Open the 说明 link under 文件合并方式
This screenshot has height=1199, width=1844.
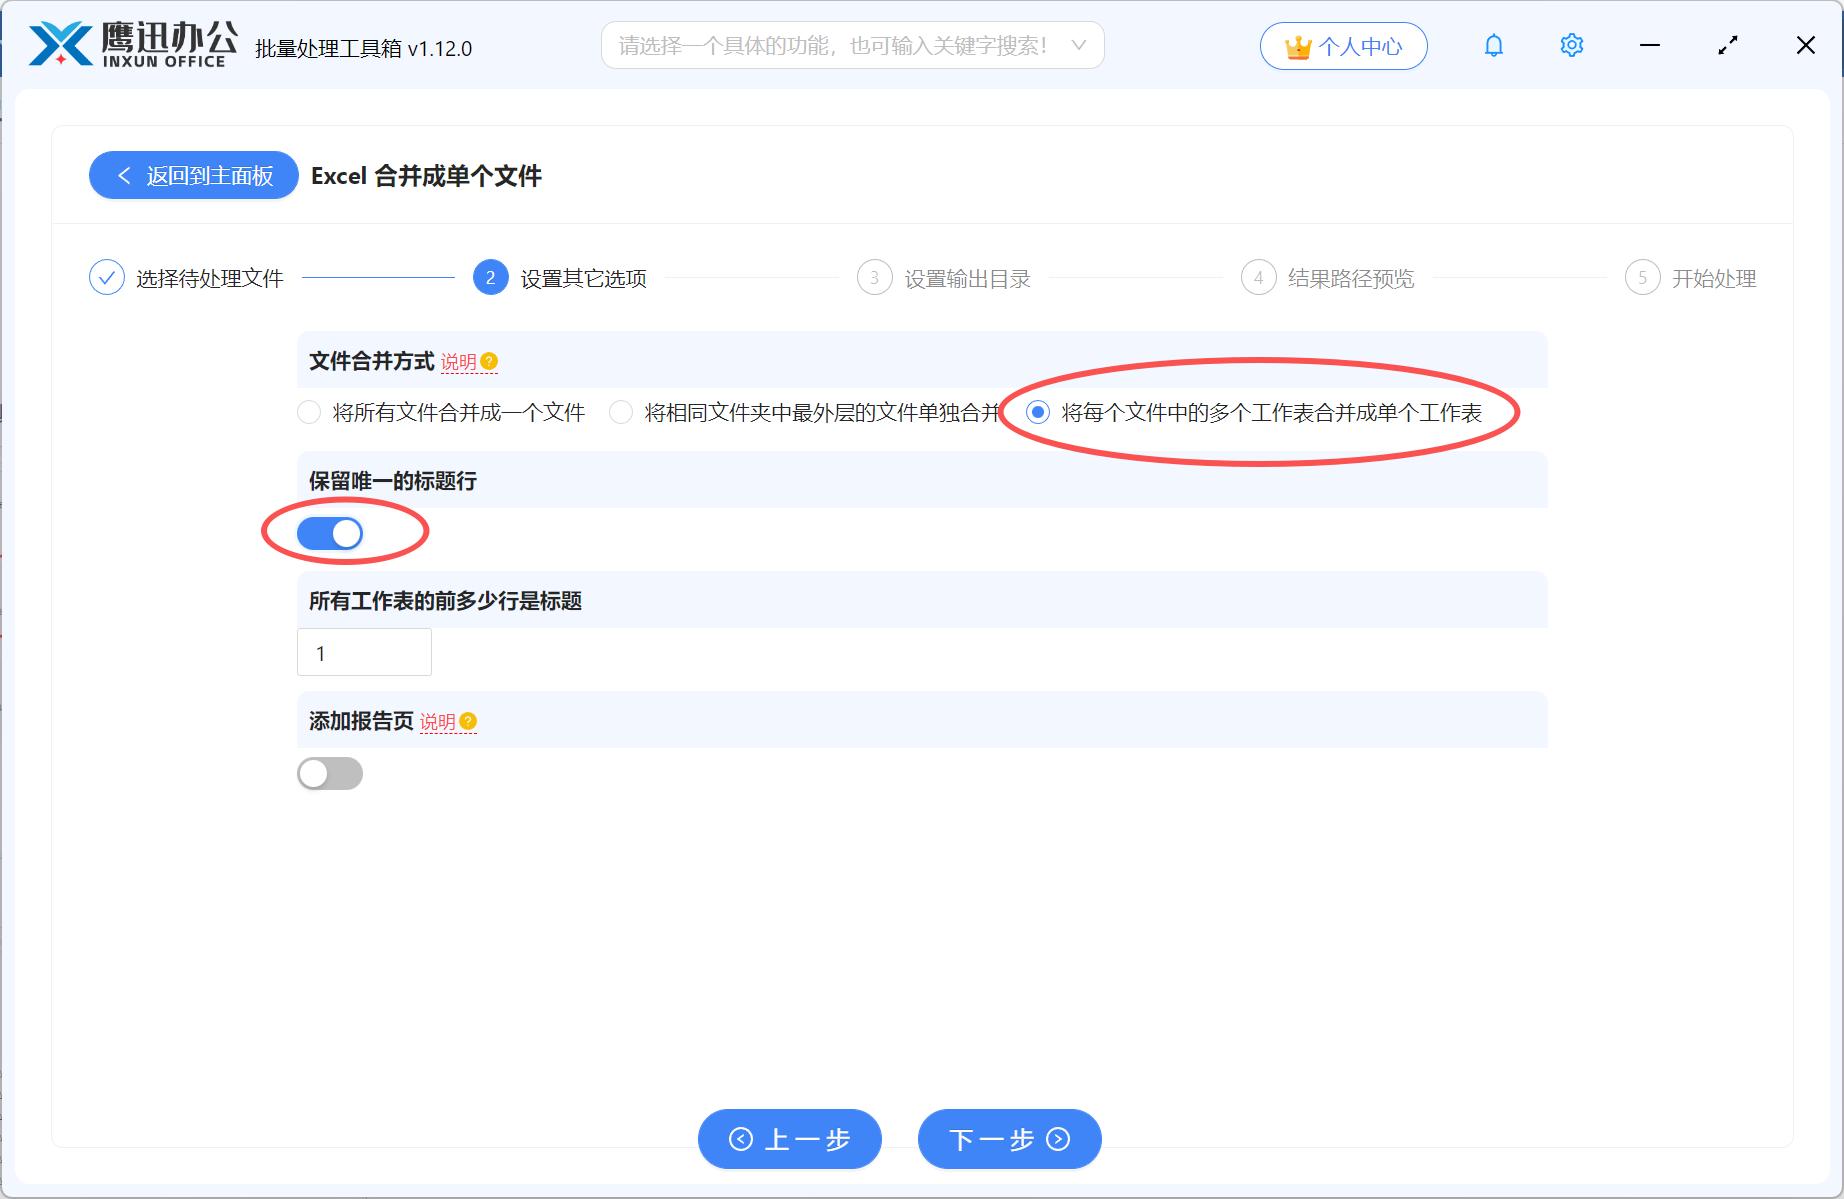[x=457, y=361]
